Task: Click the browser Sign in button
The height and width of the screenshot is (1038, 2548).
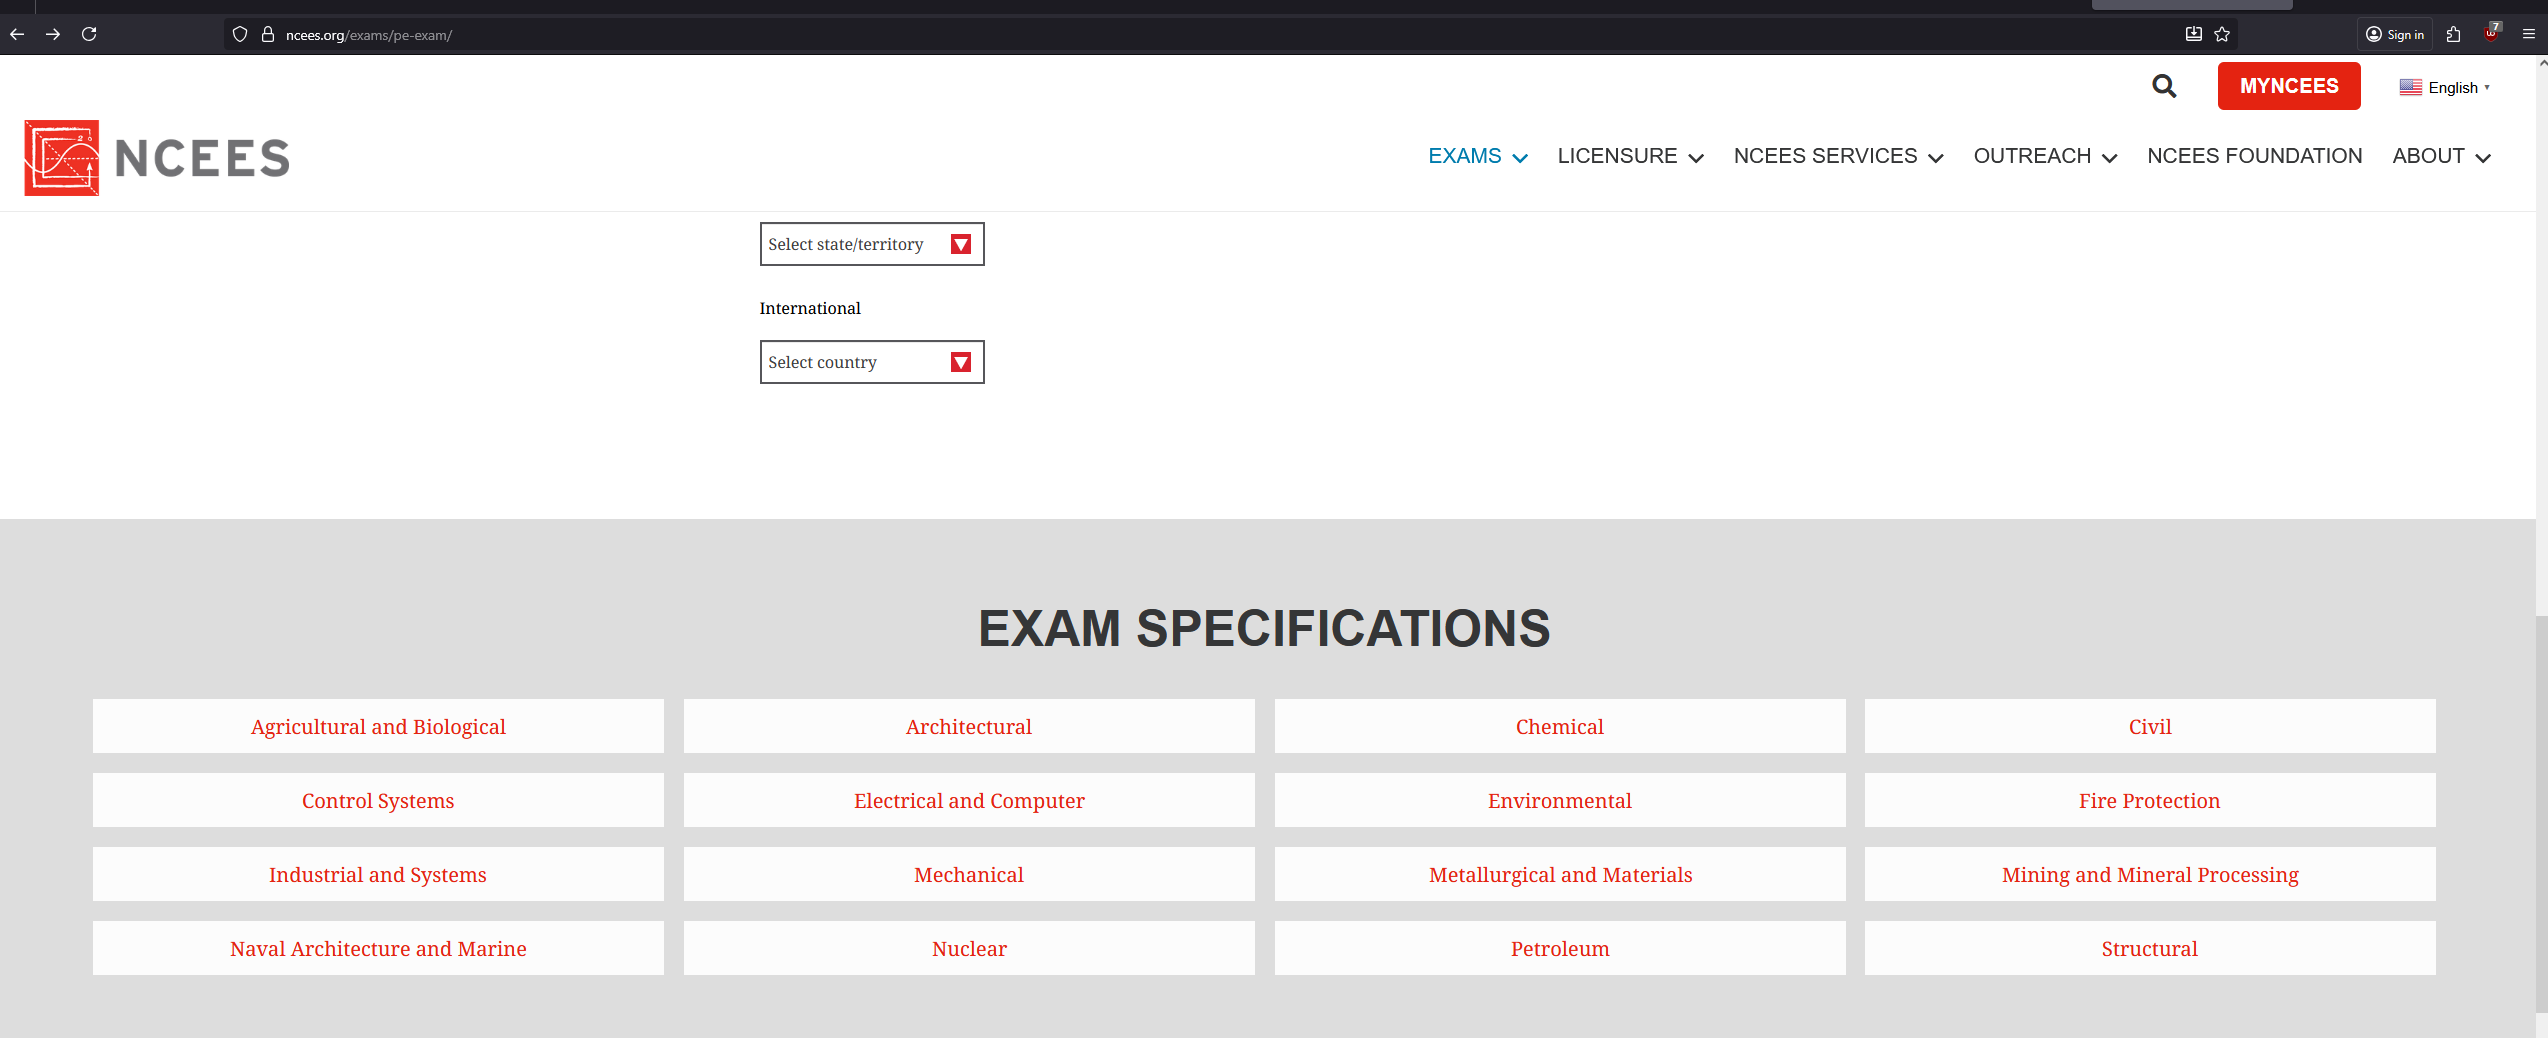Action: [x=2395, y=34]
